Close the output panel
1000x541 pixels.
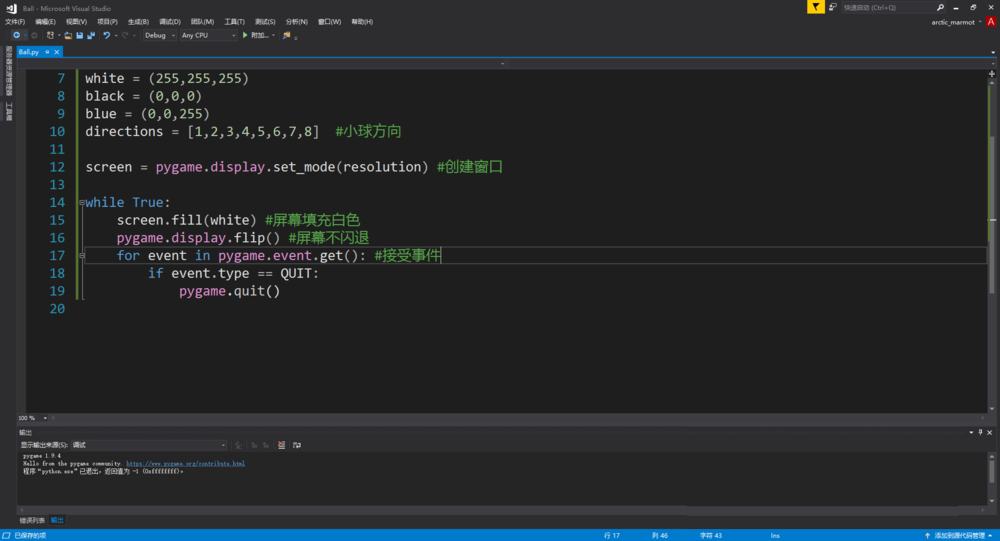click(x=990, y=433)
